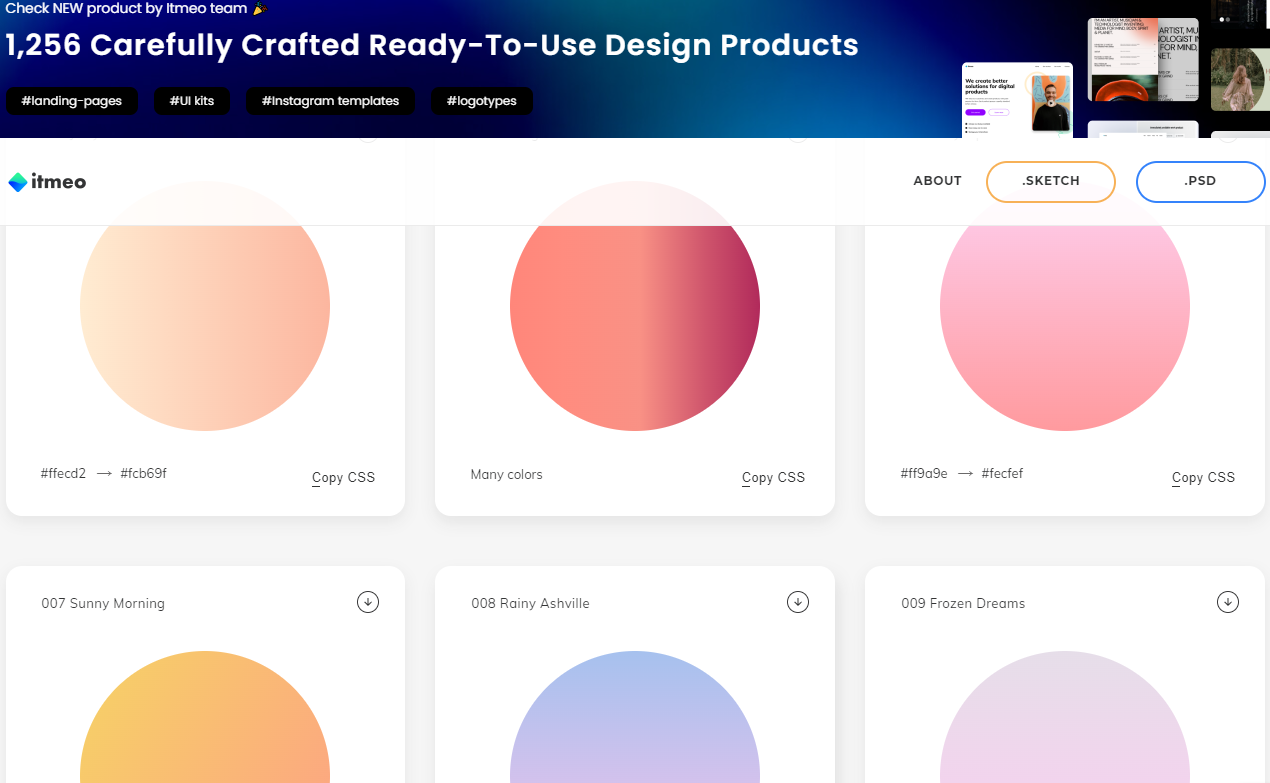Image resolution: width=1270 pixels, height=783 pixels.
Task: Open the banner preview with red-orange artwork
Action: 1143,59
